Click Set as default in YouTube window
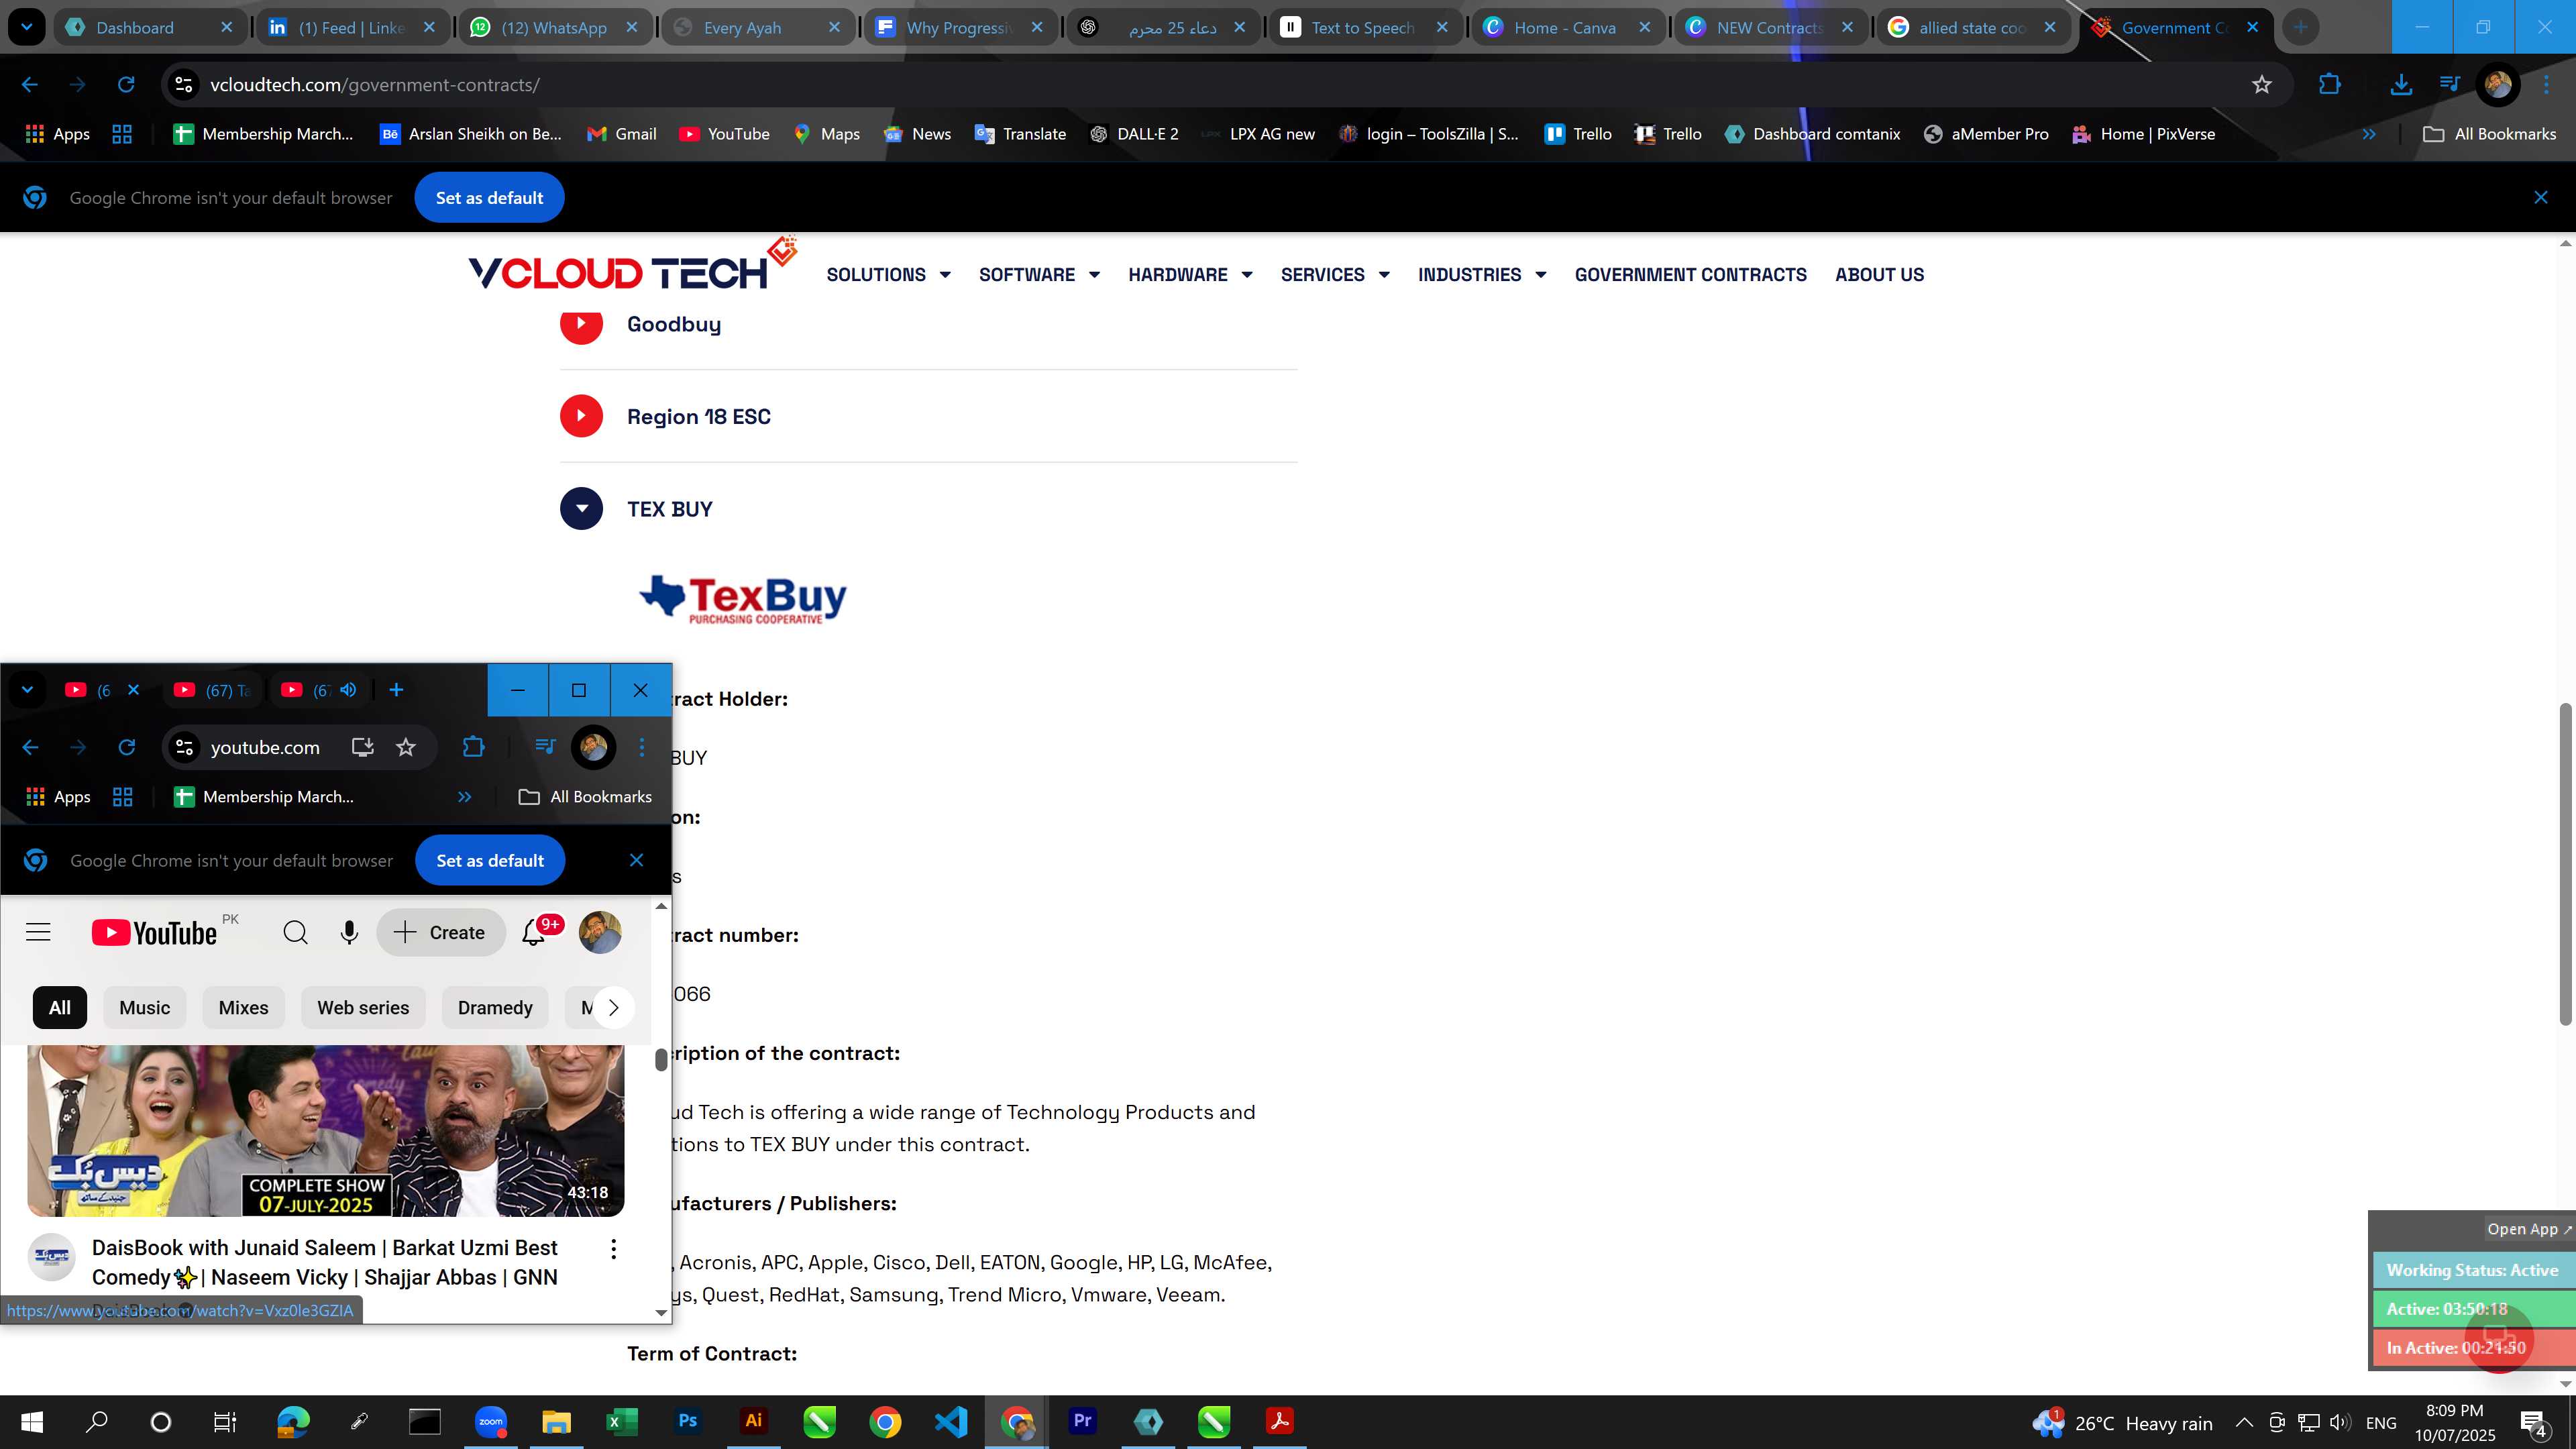Viewport: 2576px width, 1449px height. [490, 861]
